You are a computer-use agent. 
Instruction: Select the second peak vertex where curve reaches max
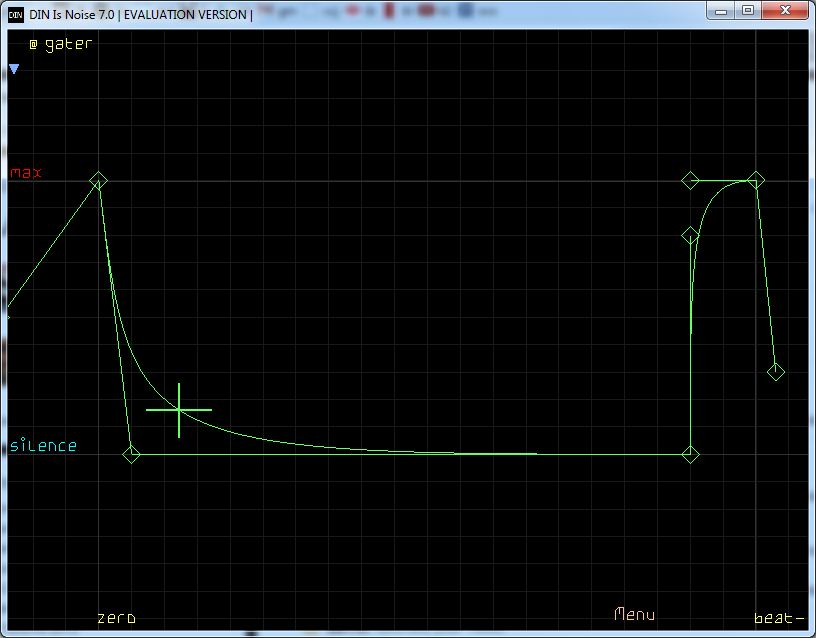756,180
